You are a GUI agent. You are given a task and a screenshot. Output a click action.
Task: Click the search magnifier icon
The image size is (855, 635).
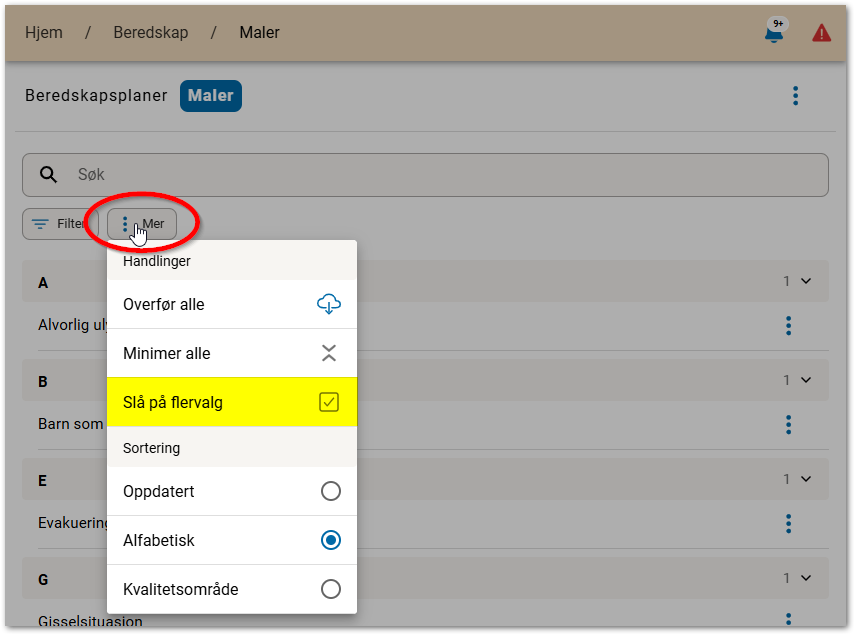point(49,175)
